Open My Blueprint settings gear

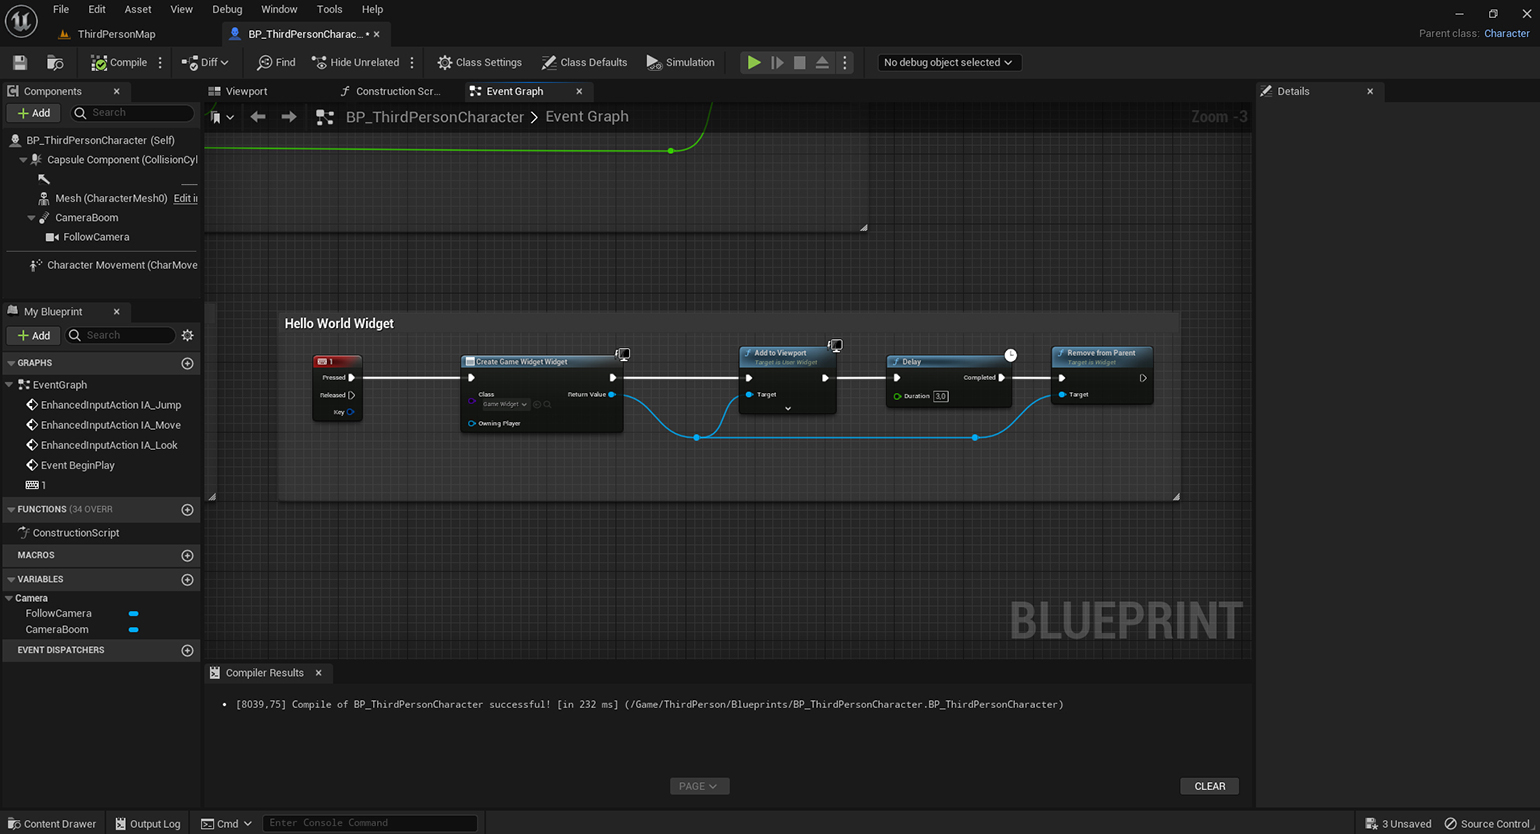187,336
